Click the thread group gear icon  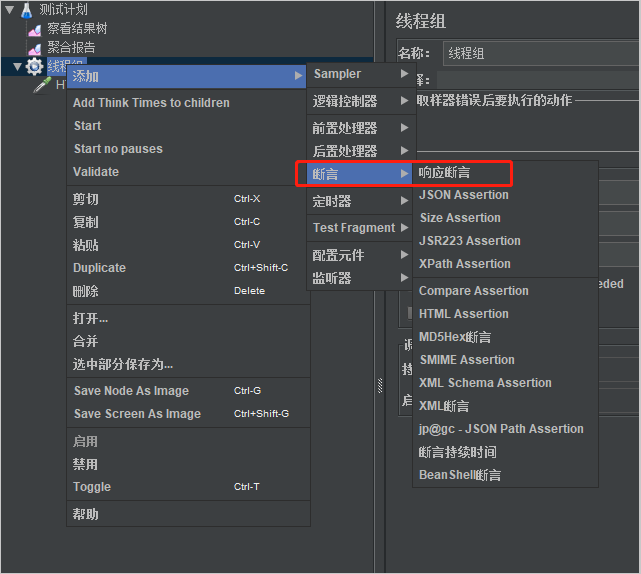point(34,67)
